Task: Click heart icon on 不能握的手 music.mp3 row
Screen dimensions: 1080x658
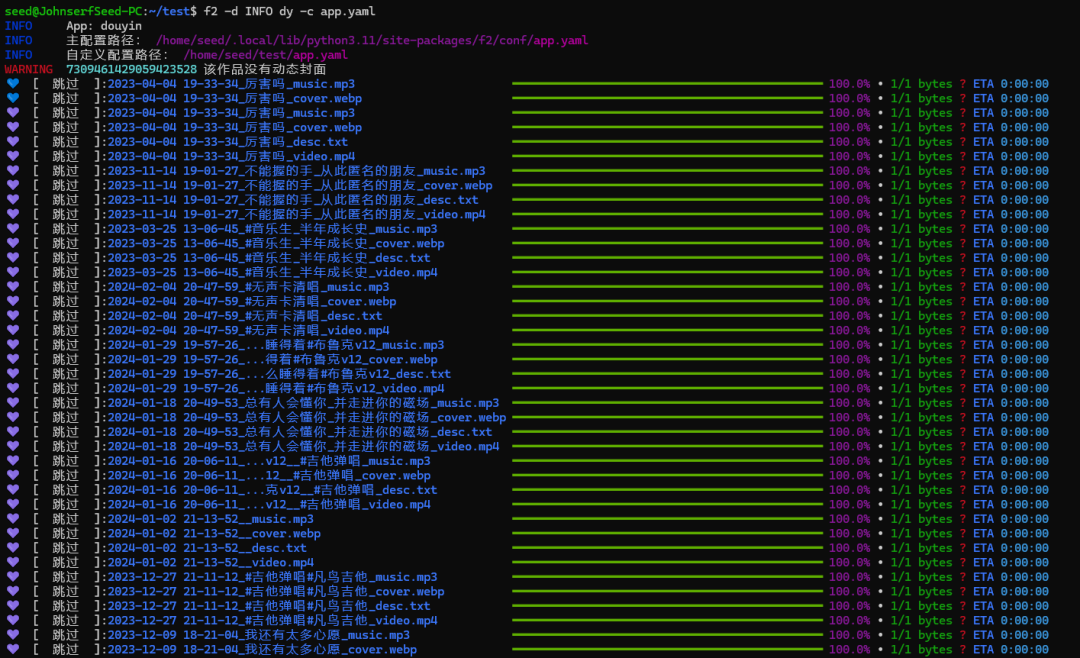Action: [13, 170]
